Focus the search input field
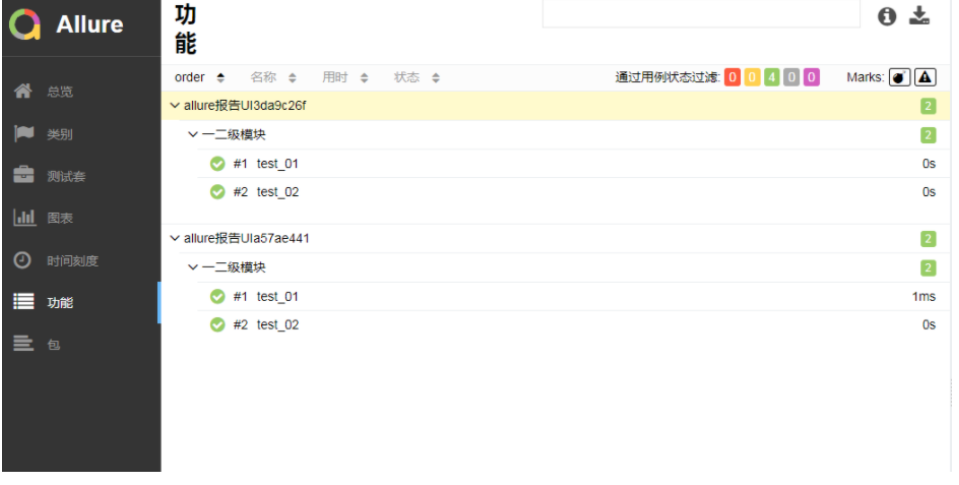The height and width of the screenshot is (485, 959). 701,13
